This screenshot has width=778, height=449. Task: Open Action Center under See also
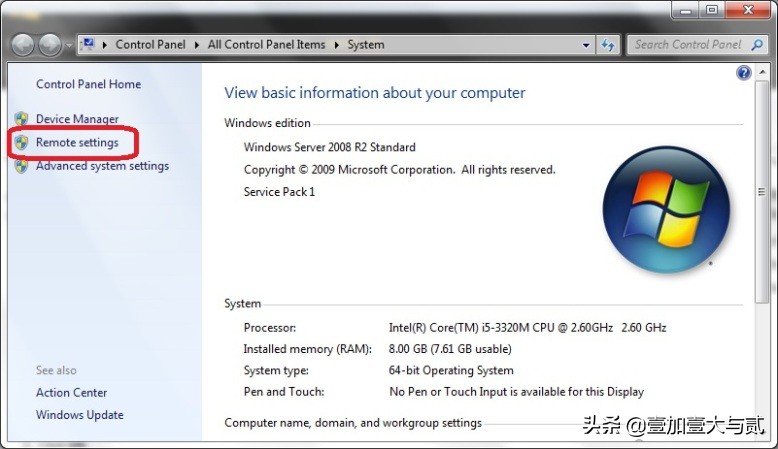(x=71, y=392)
